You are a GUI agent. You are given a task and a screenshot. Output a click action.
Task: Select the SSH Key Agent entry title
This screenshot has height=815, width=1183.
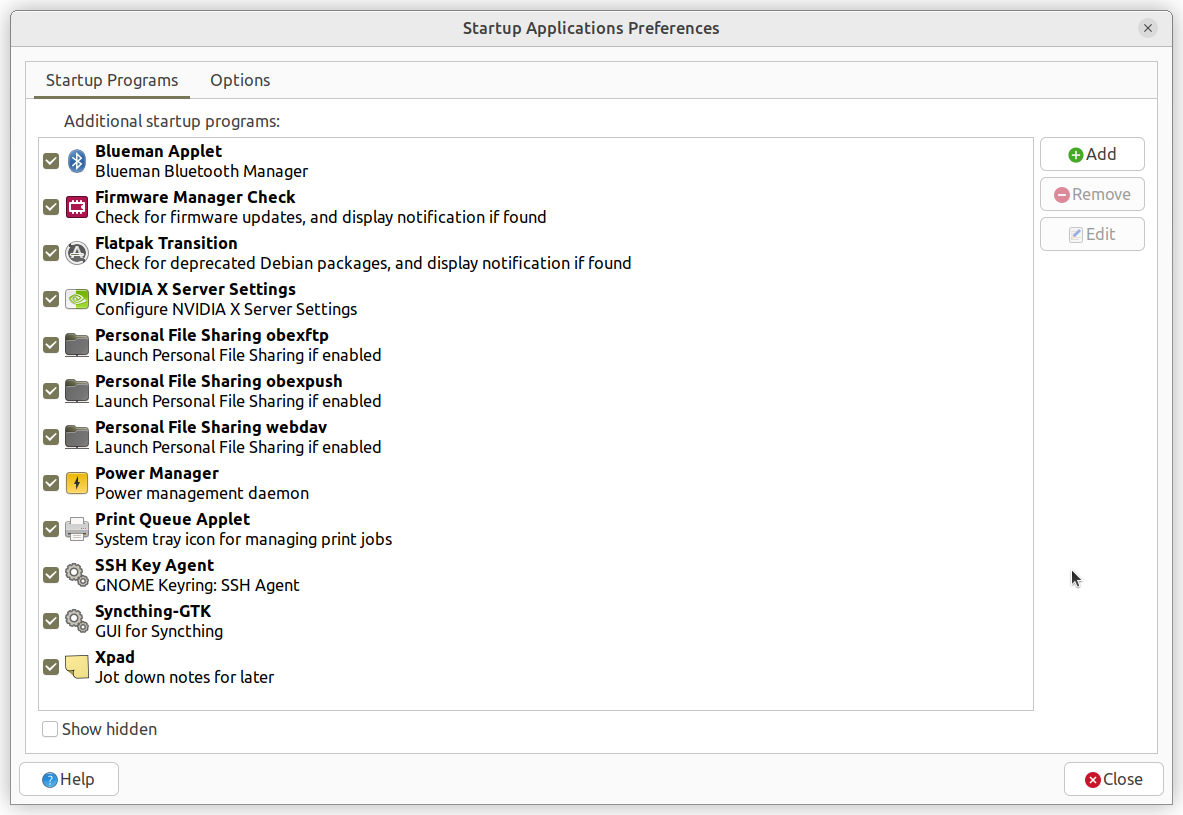tap(155, 565)
